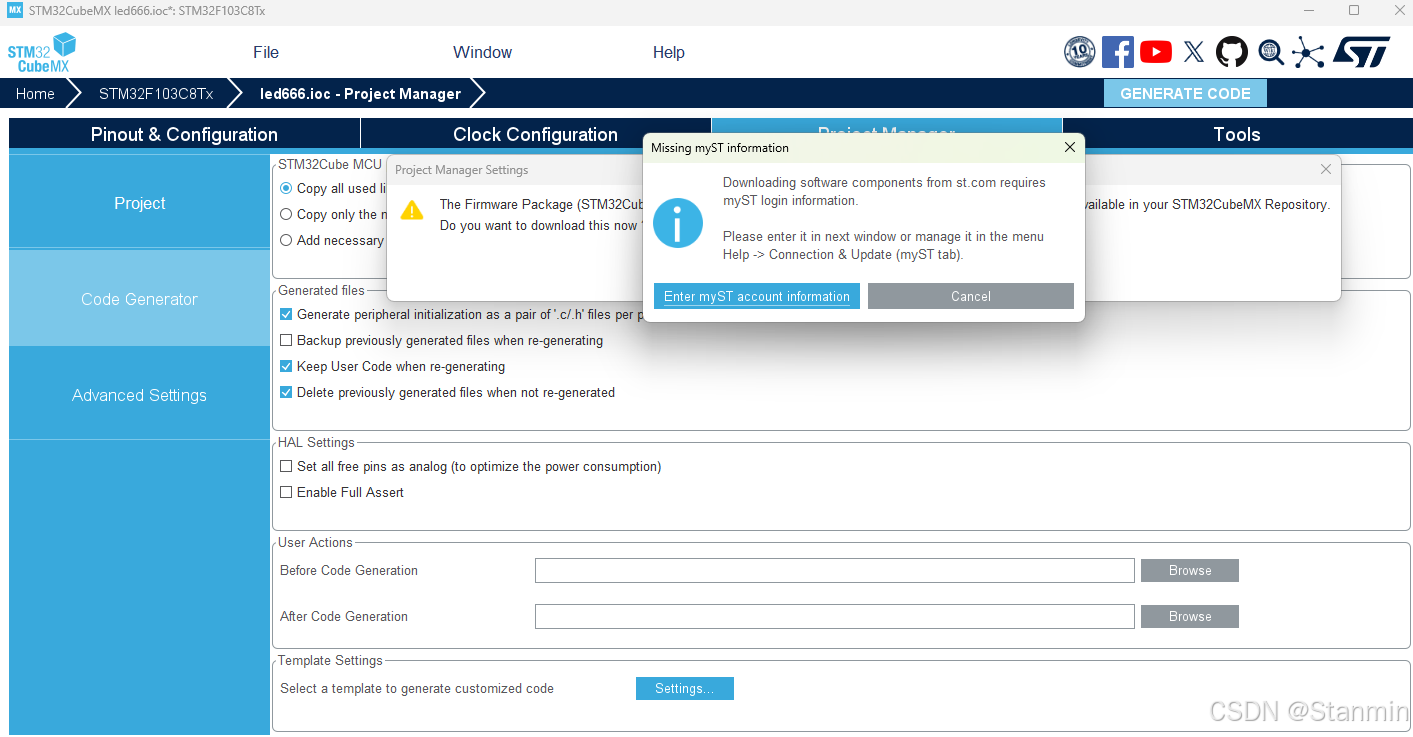Open the GitHub icon
1413x737 pixels.
coord(1232,52)
